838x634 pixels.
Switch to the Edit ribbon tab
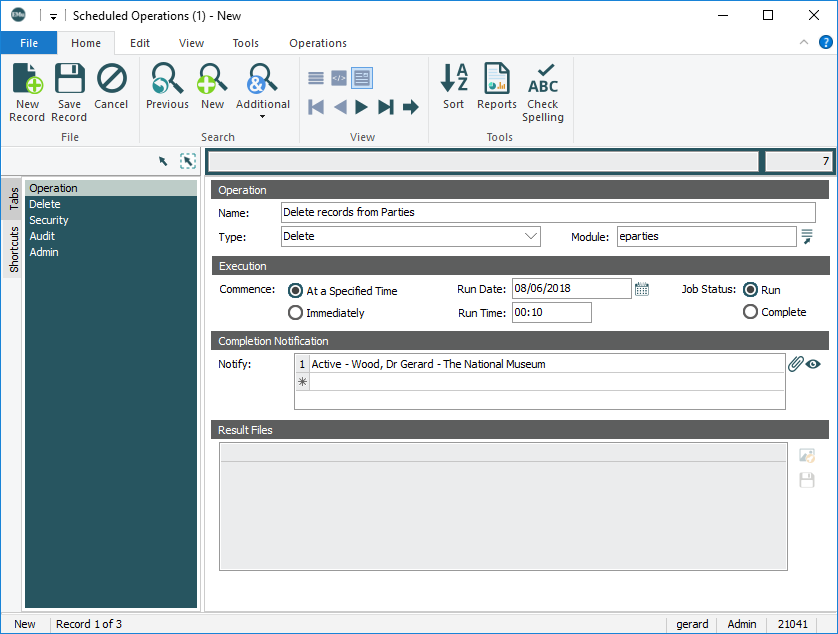[x=140, y=43]
